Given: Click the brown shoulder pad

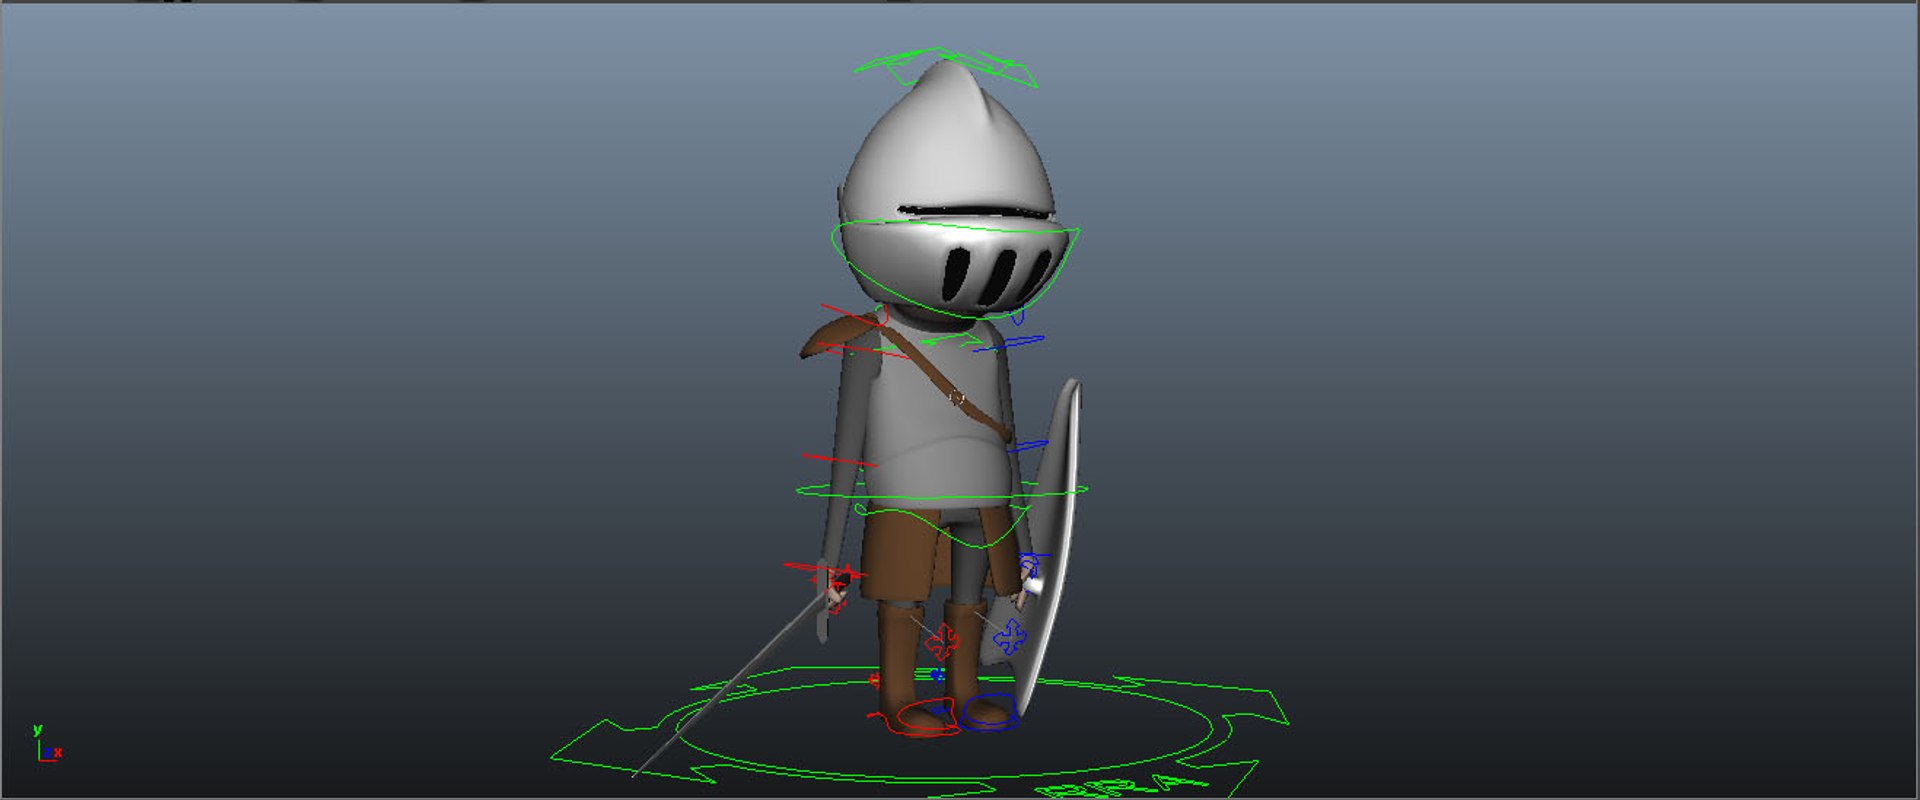Looking at the screenshot, I should click(838, 336).
